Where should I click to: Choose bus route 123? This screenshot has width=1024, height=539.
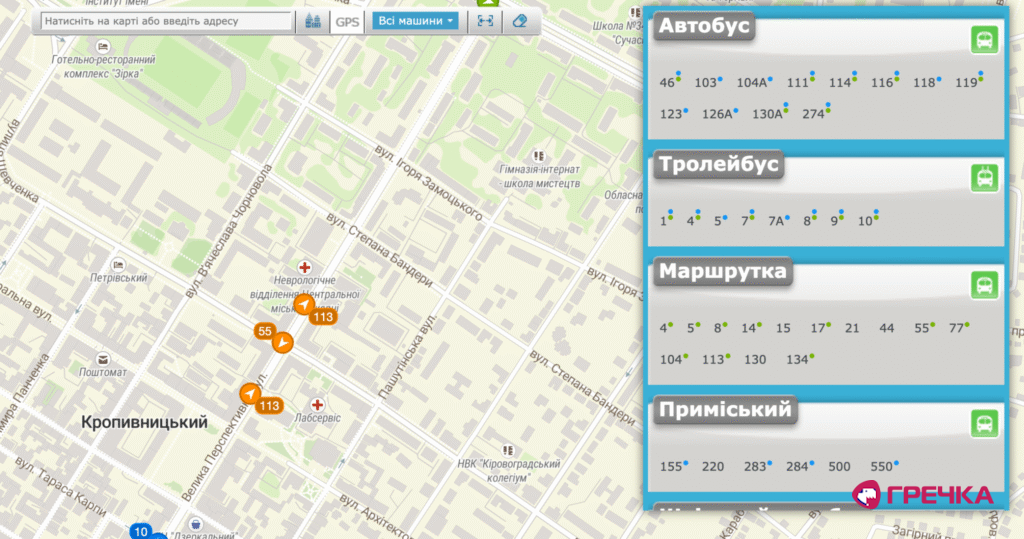pyautogui.click(x=673, y=114)
